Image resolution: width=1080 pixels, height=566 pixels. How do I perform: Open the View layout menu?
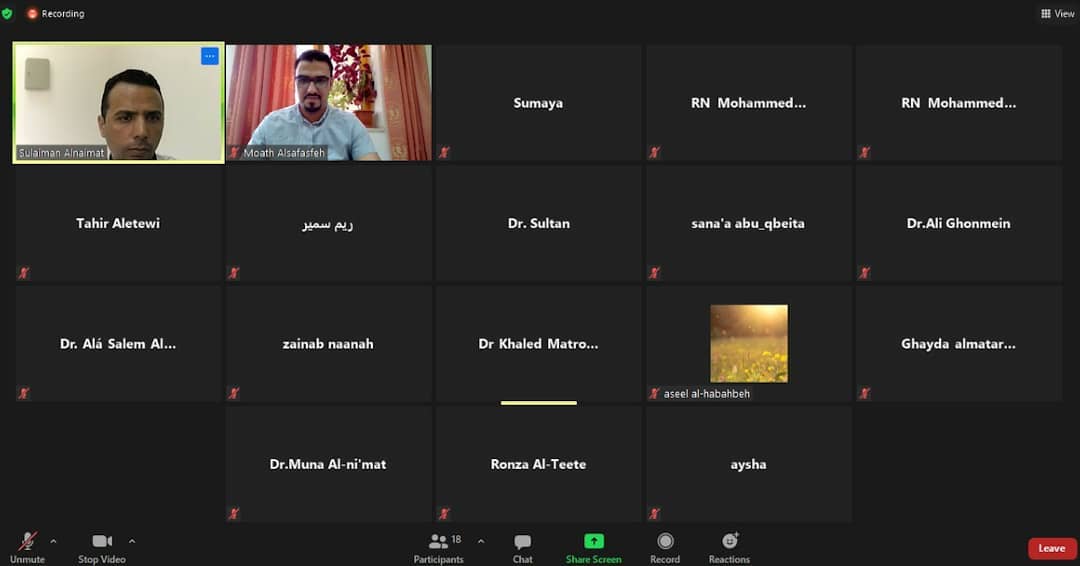coord(1057,14)
